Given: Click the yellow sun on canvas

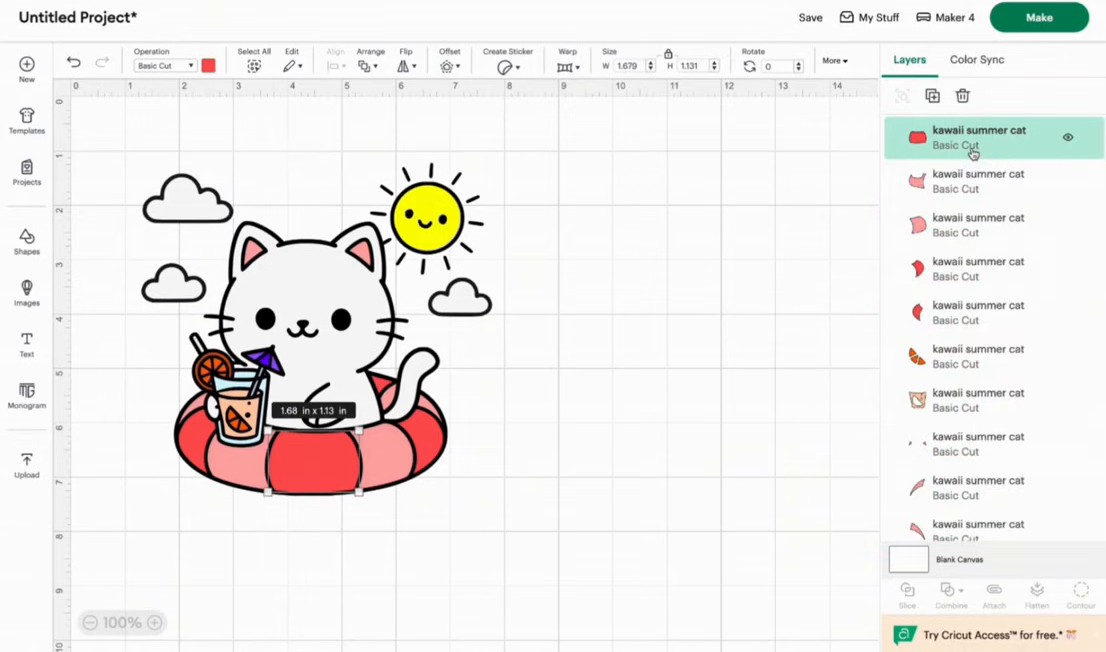Looking at the screenshot, I should 427,217.
